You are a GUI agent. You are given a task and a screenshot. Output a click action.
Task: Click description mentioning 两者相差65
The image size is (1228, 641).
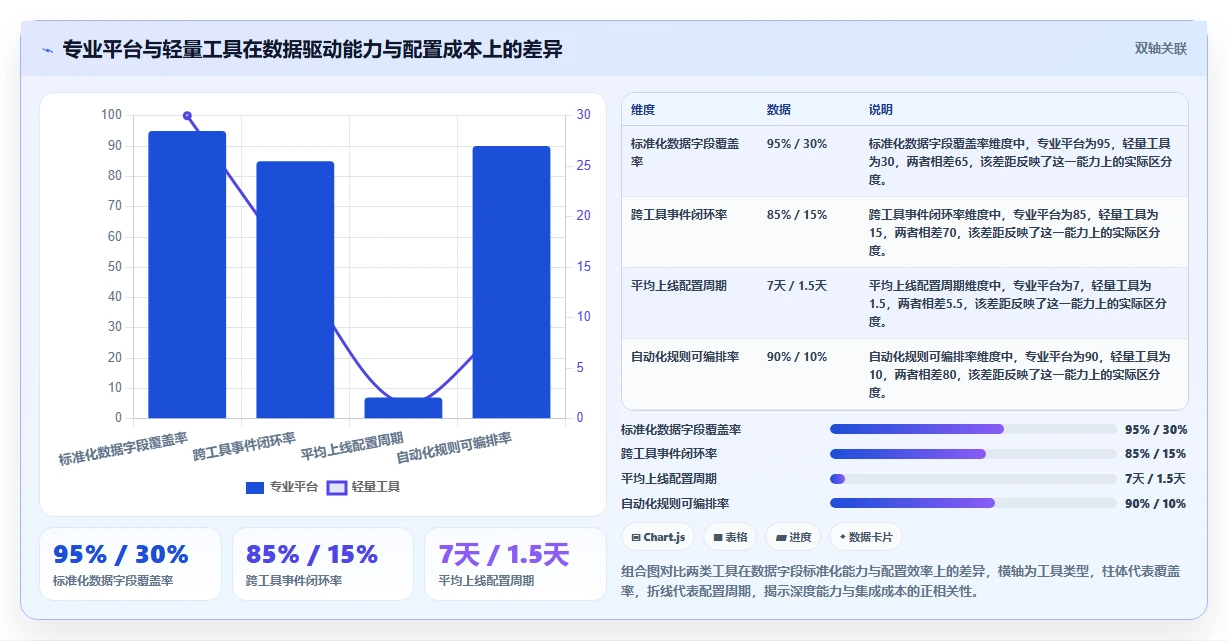pos(1020,162)
